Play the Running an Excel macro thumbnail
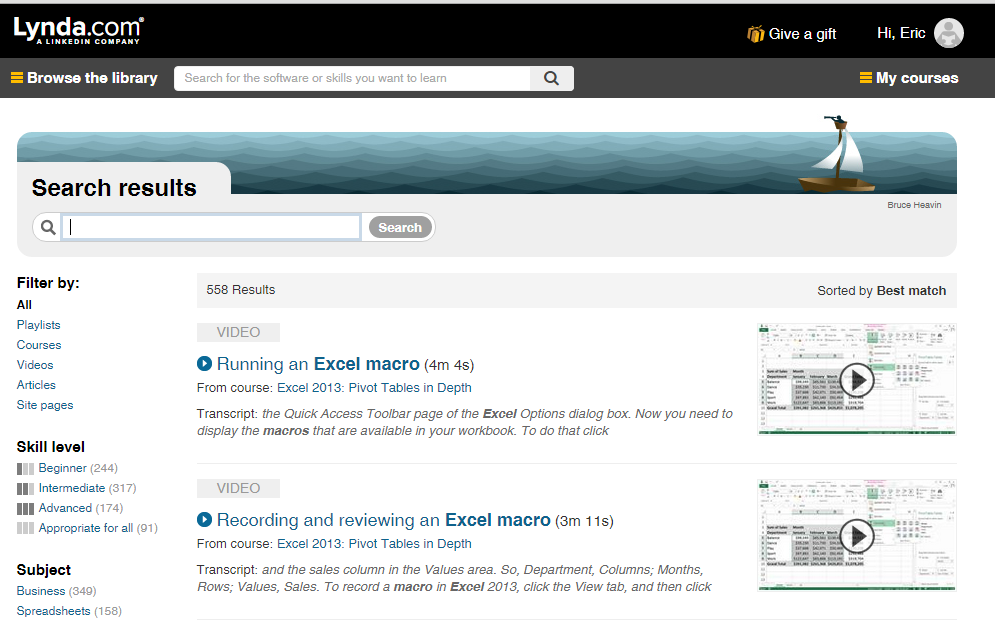995x622 pixels. pos(857,380)
